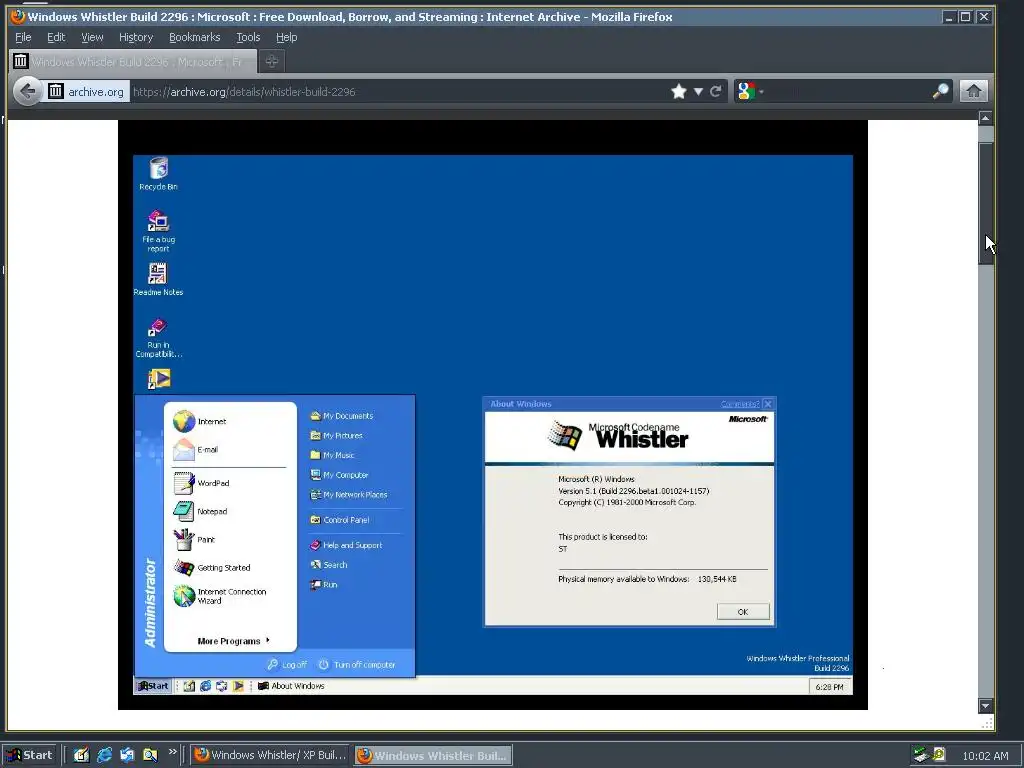Image resolution: width=1024 pixels, height=768 pixels.
Task: Expand the quick launch overflow chevron
Action: point(172,752)
